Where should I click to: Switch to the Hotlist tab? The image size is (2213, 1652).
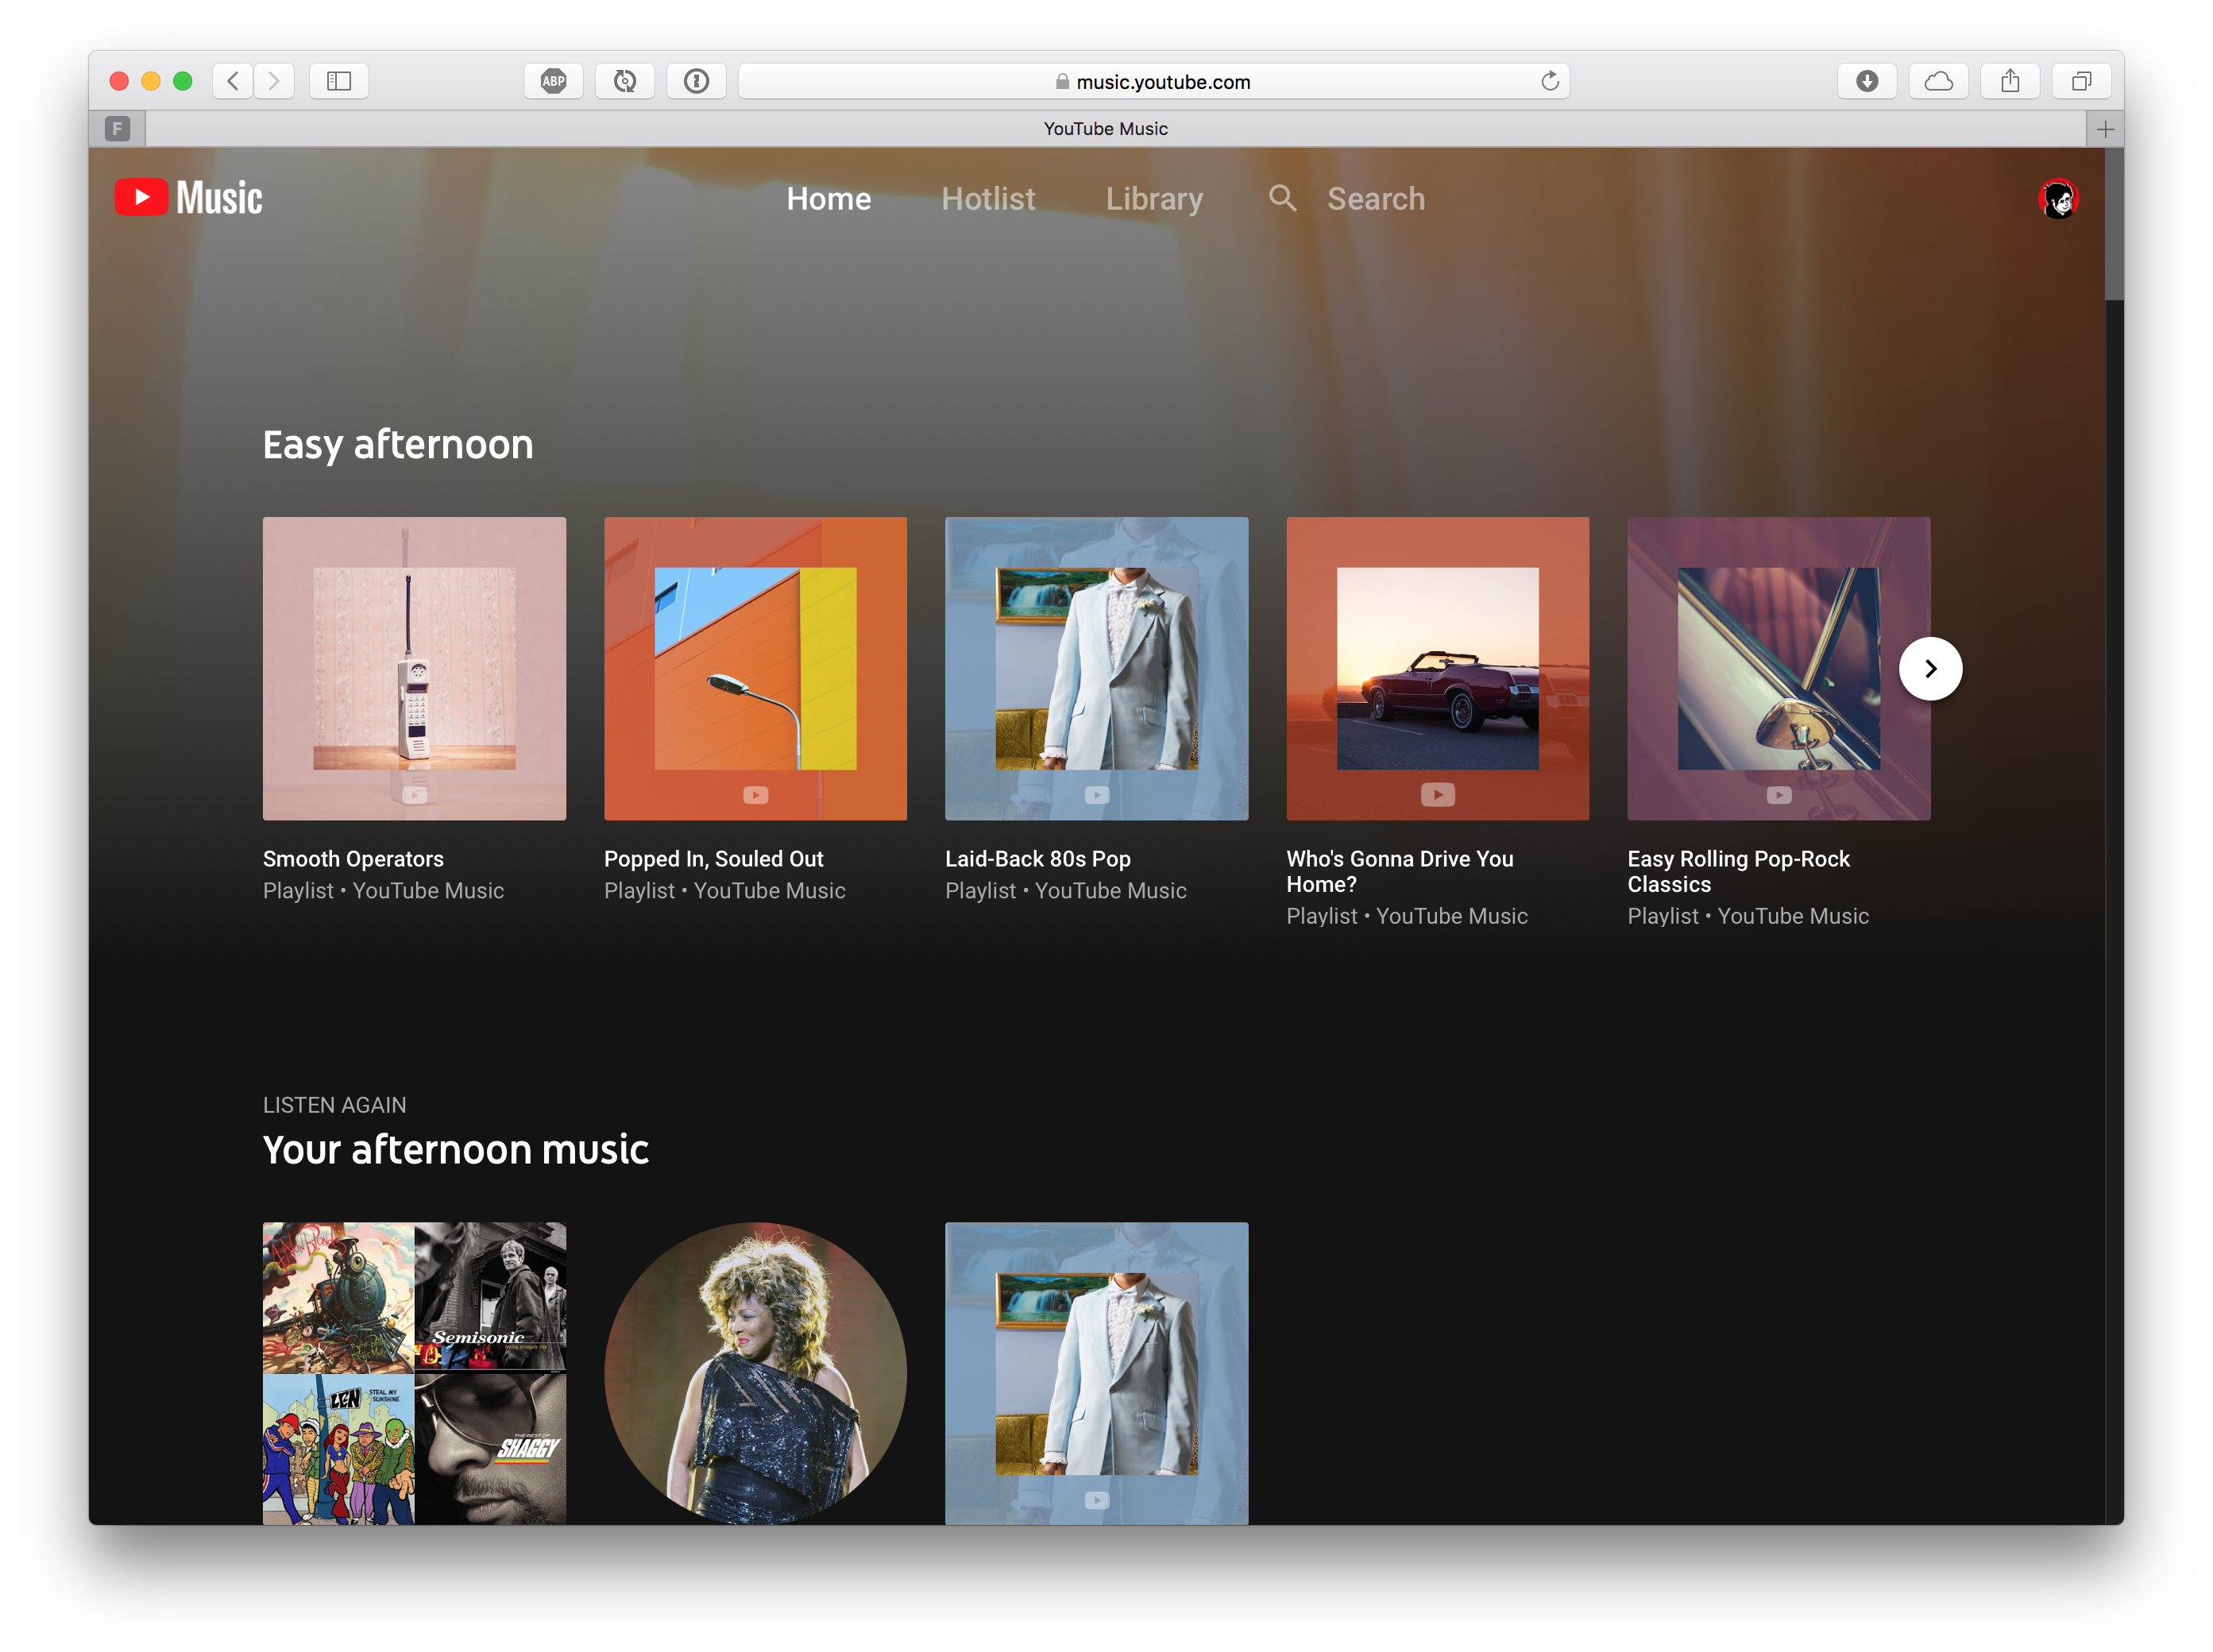(988, 198)
